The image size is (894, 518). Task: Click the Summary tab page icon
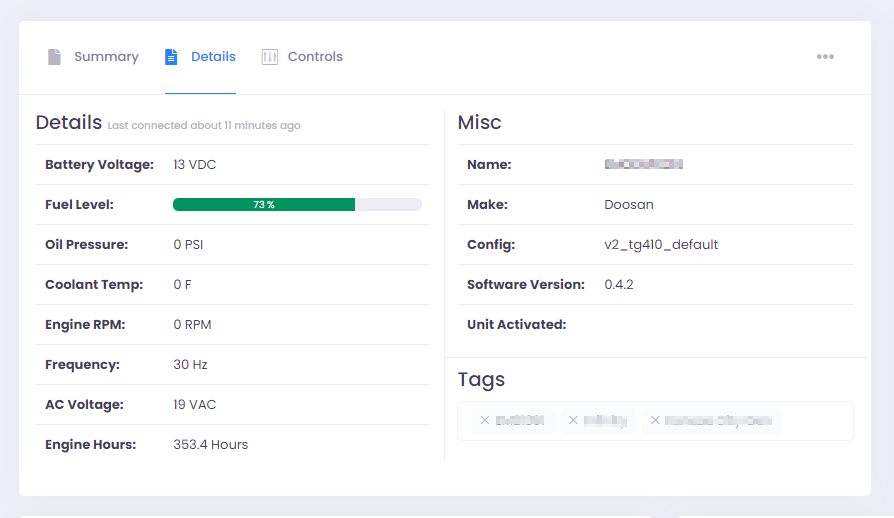[54, 57]
